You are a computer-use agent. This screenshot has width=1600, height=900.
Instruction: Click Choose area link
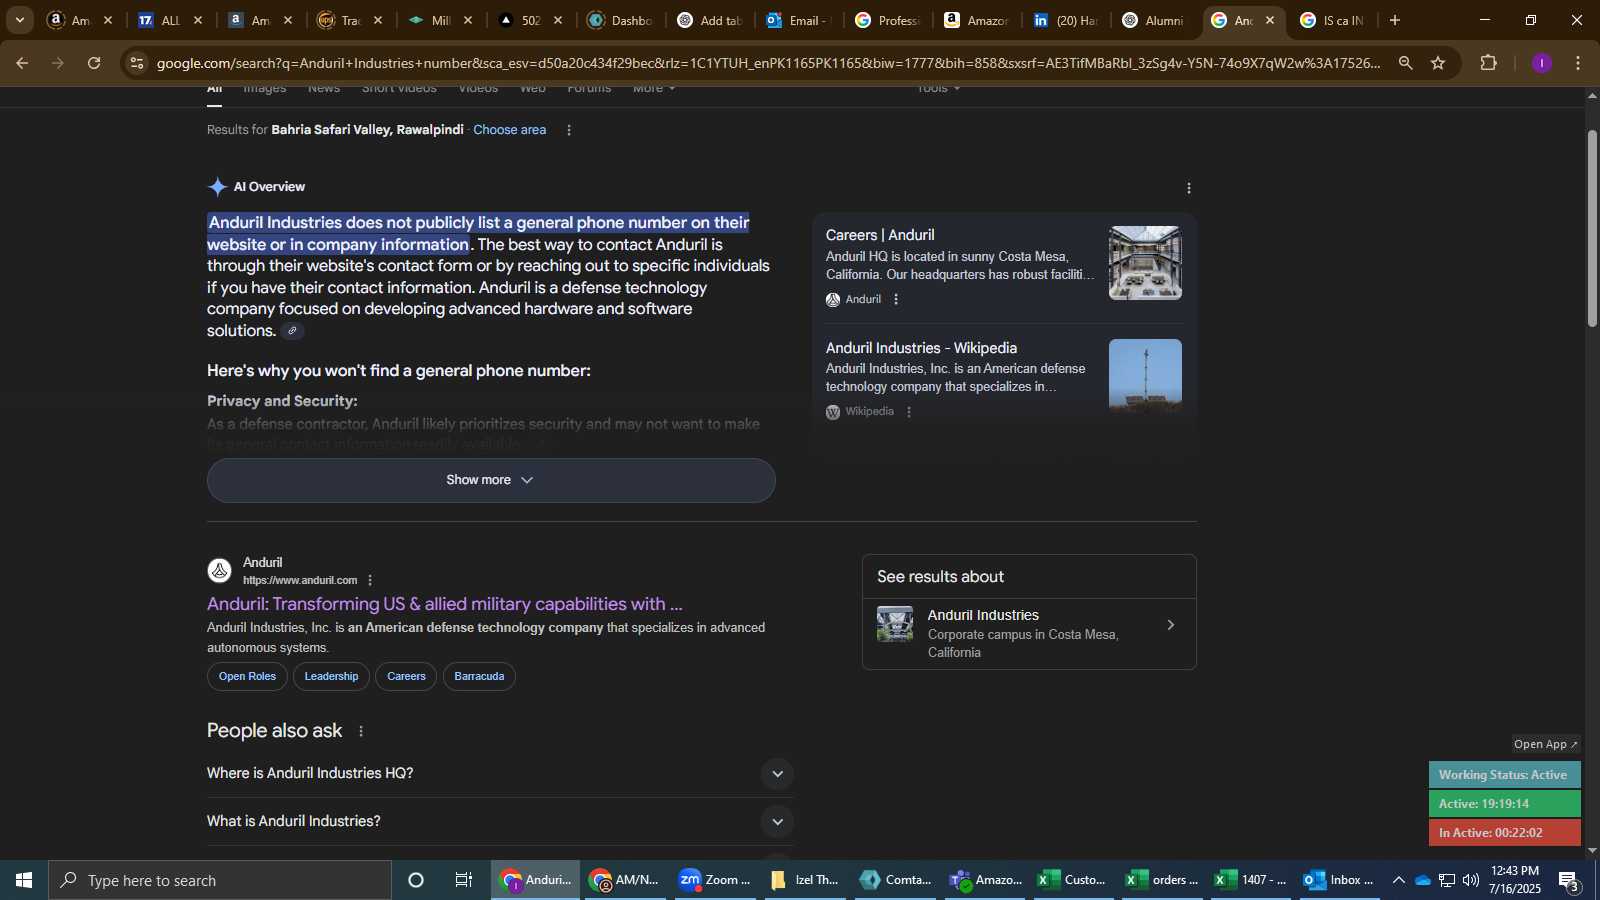point(510,130)
